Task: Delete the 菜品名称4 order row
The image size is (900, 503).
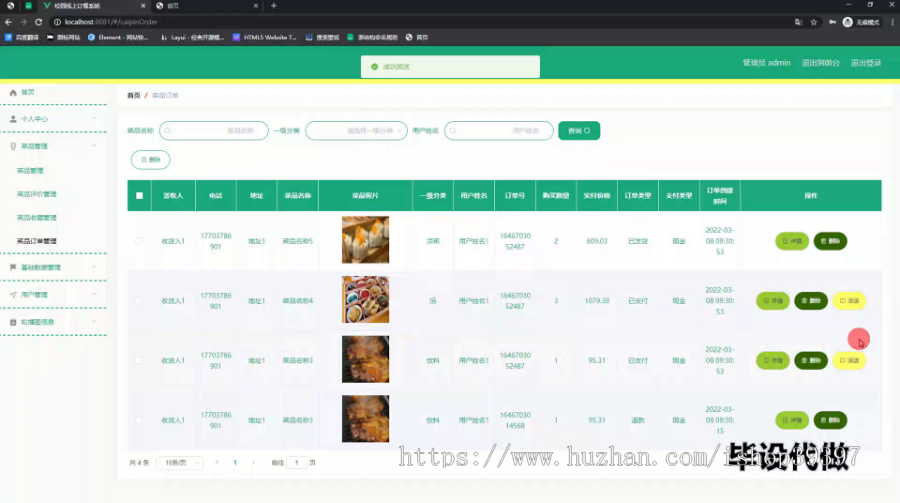Action: tap(811, 301)
